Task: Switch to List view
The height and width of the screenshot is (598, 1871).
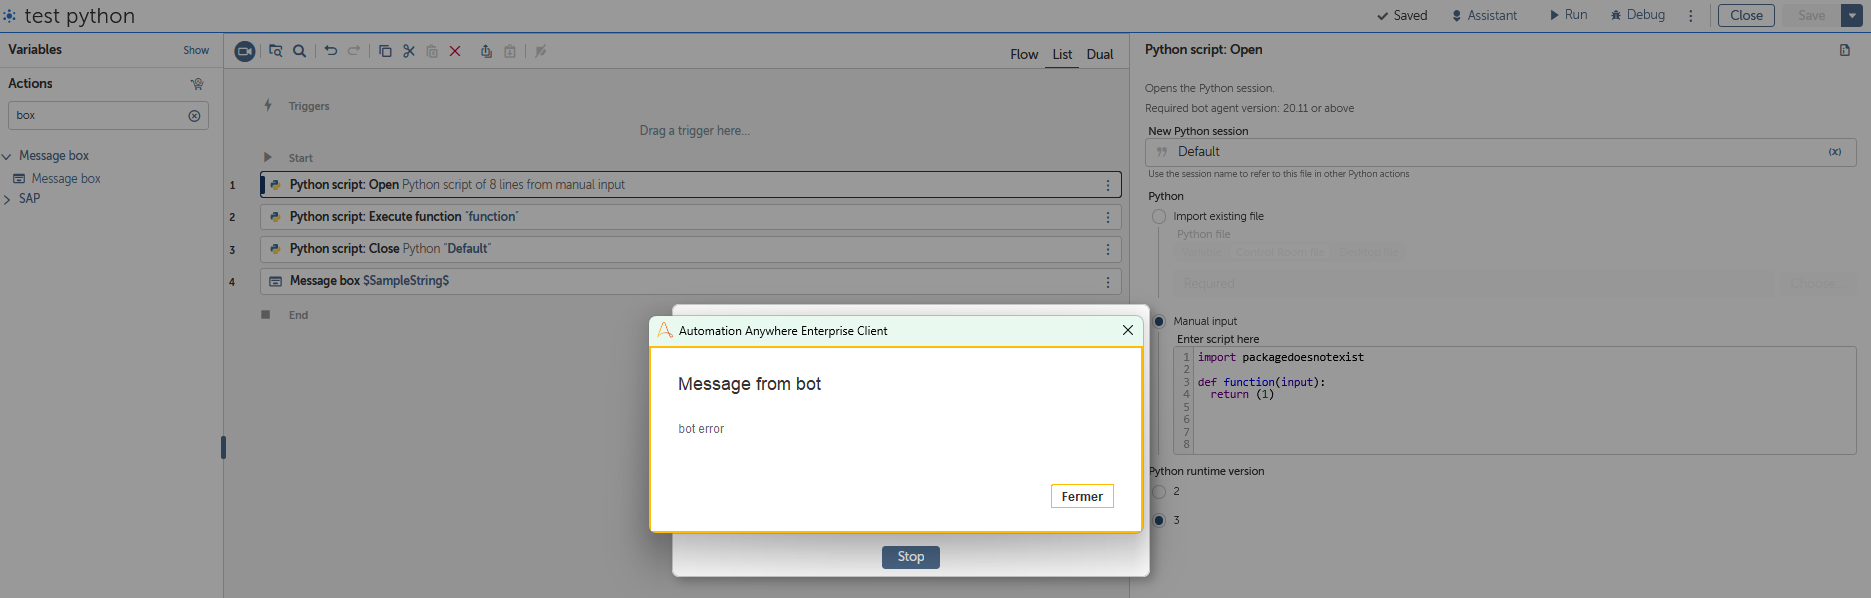Action: [x=1062, y=55]
